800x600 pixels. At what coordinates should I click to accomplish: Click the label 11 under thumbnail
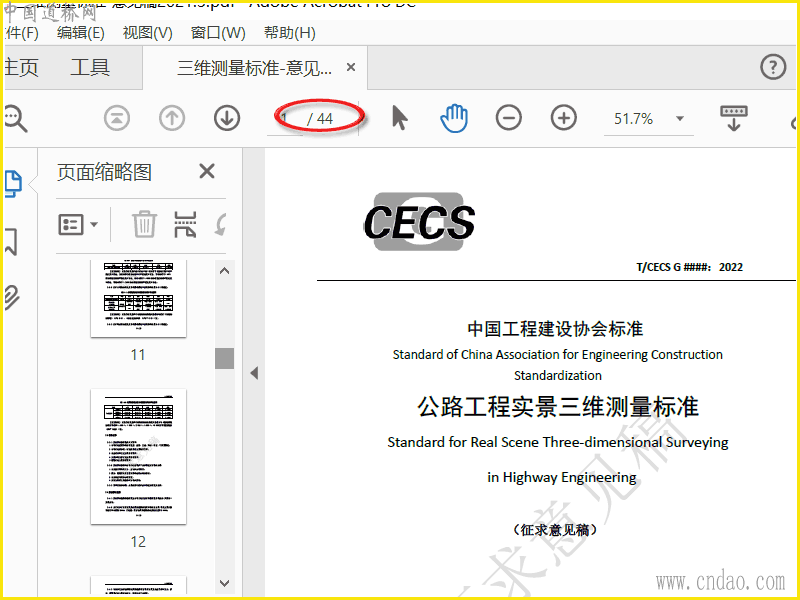pyautogui.click(x=138, y=355)
